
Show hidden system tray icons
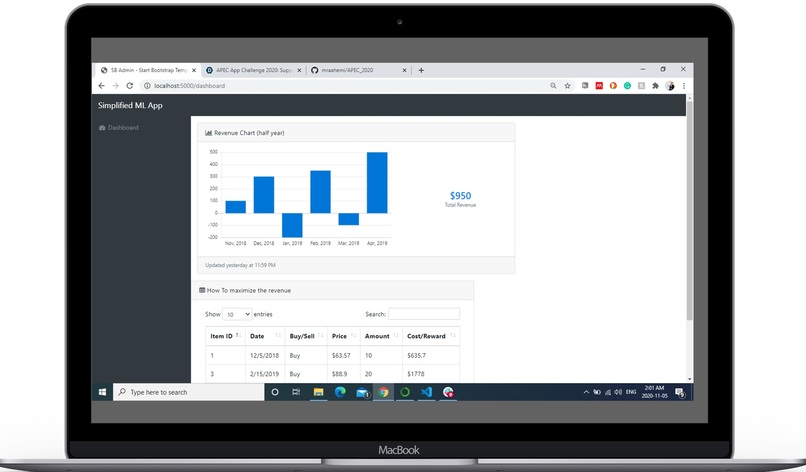click(x=586, y=392)
